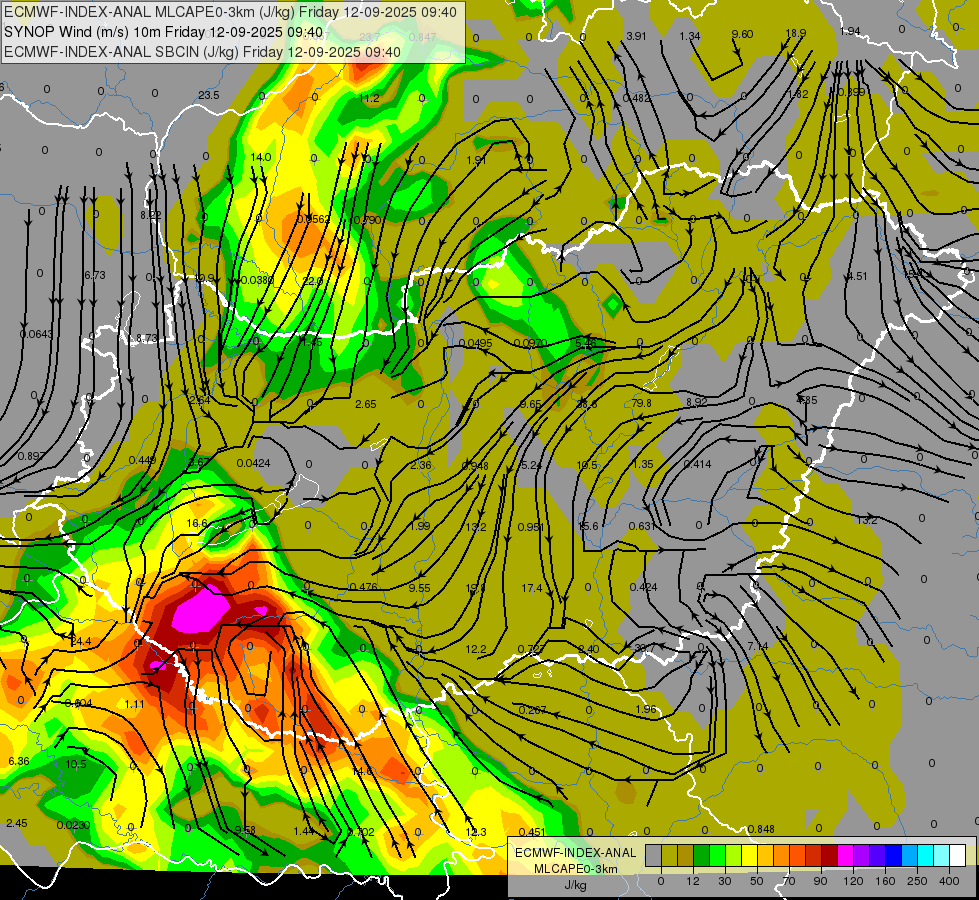Click the lime green swatch above 30
The image size is (979, 900).
734,855
